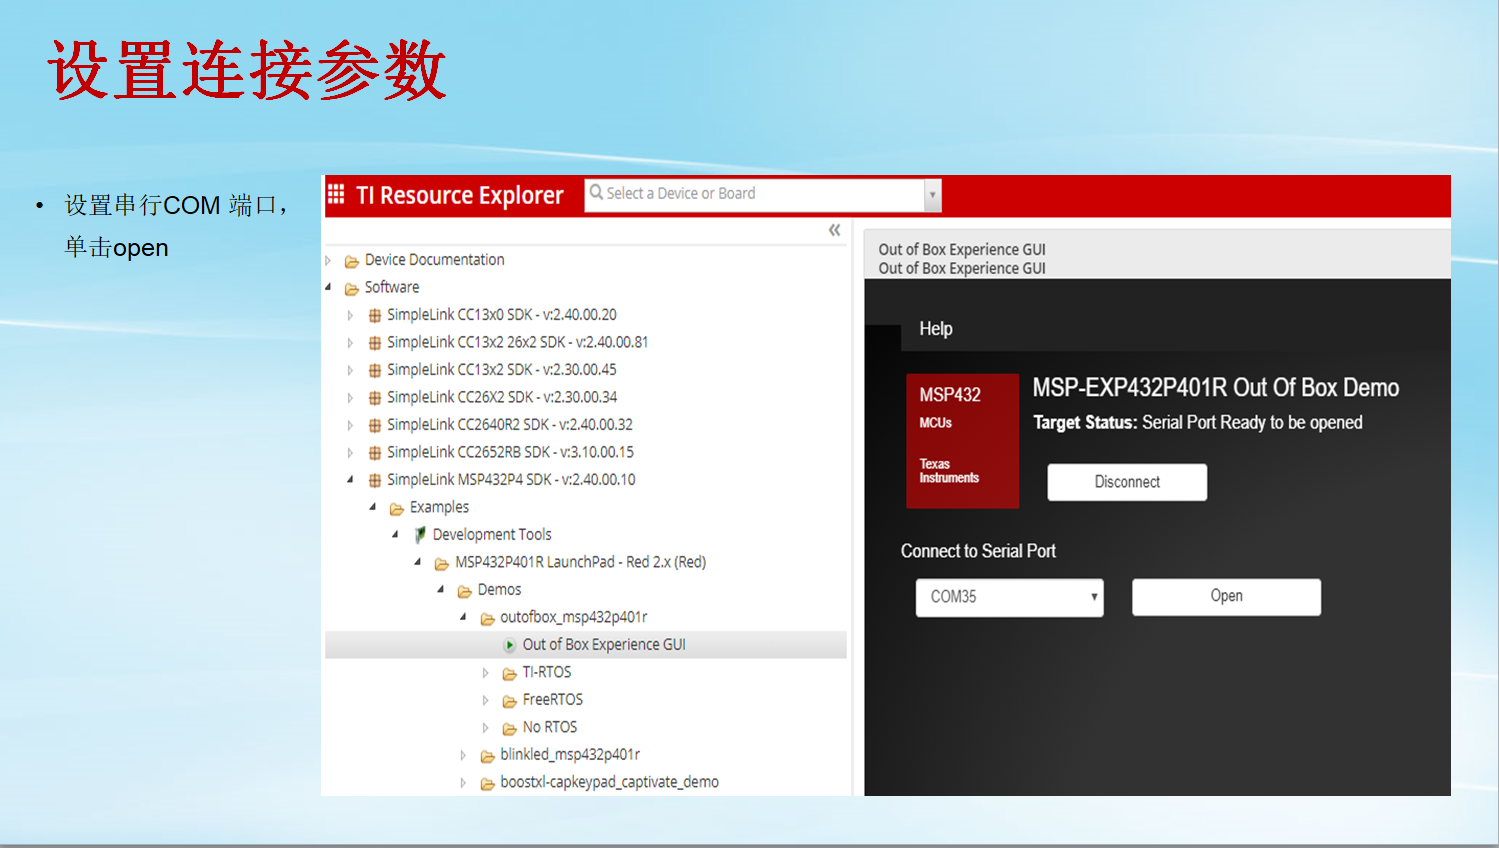1499x848 pixels.
Task: Collapse the Examples node arrow
Action: click(373, 507)
